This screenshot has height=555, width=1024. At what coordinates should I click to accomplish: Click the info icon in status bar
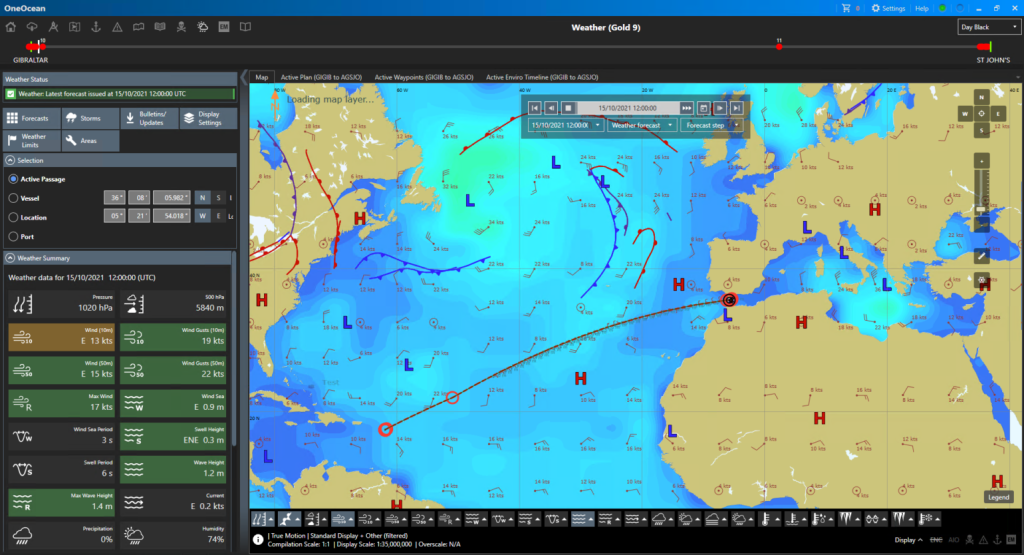click(258, 538)
